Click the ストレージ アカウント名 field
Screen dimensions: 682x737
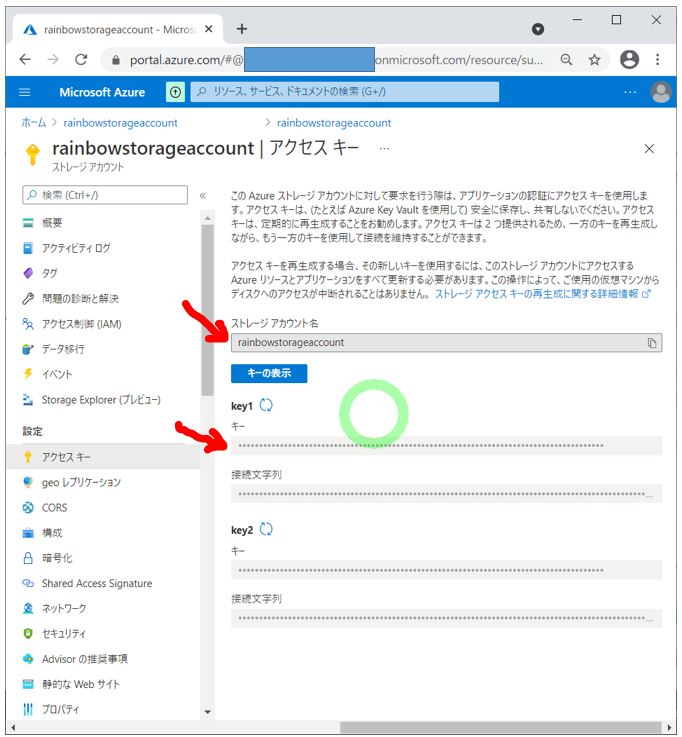(447, 343)
